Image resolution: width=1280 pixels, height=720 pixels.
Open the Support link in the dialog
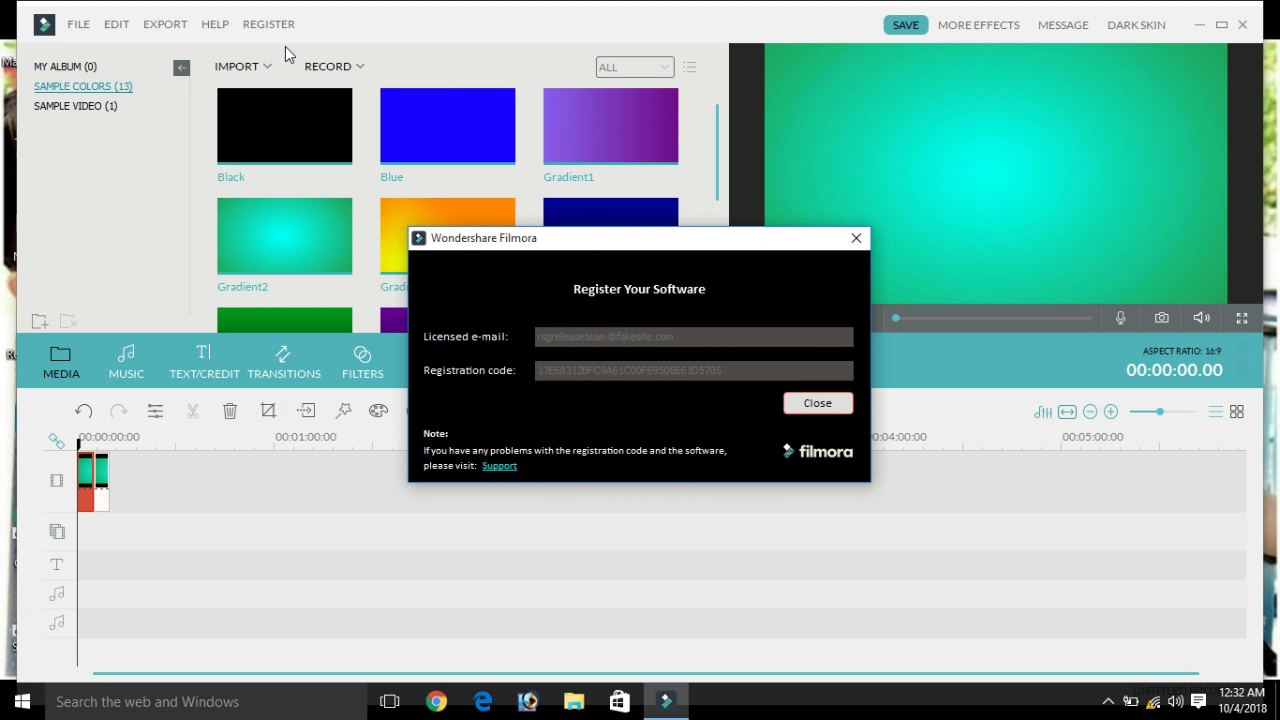tap(499, 466)
